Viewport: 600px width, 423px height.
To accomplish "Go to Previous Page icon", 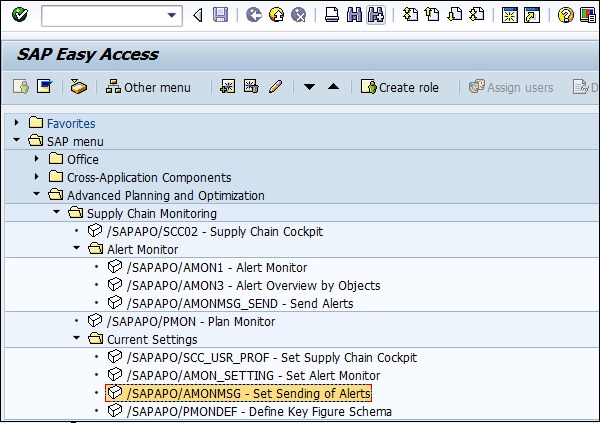I will [432, 15].
